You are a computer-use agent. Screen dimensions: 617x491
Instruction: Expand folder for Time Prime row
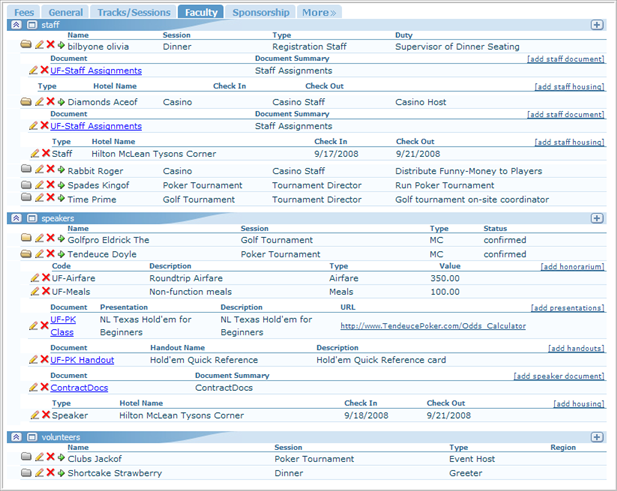(26, 197)
